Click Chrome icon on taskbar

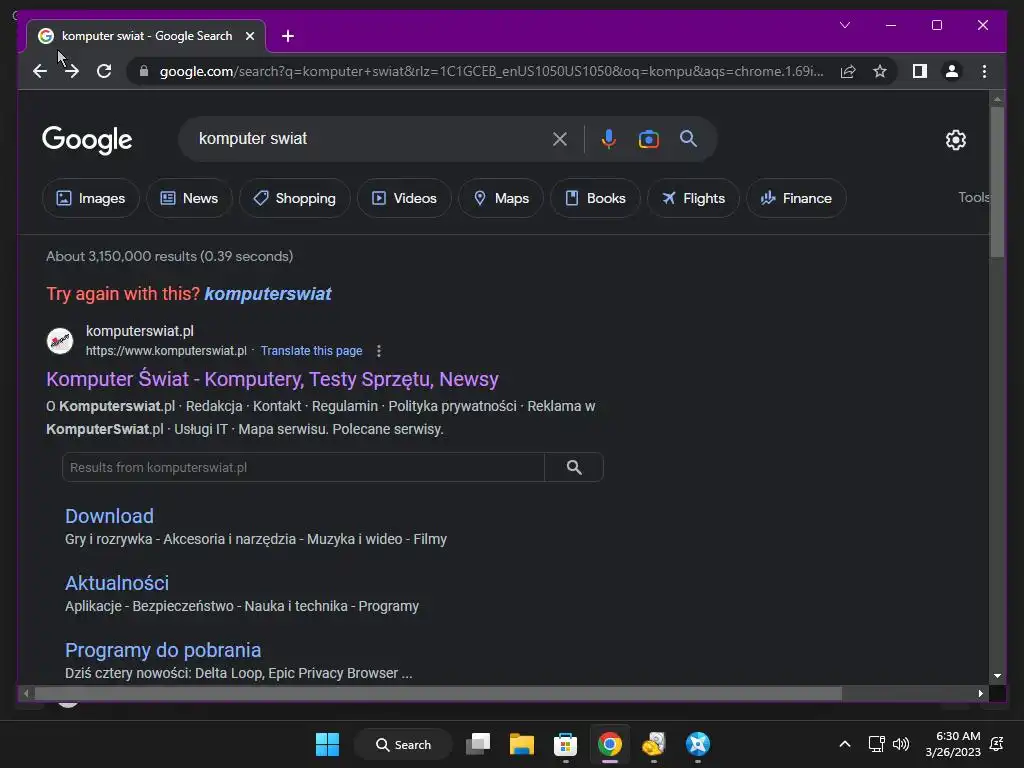point(609,744)
